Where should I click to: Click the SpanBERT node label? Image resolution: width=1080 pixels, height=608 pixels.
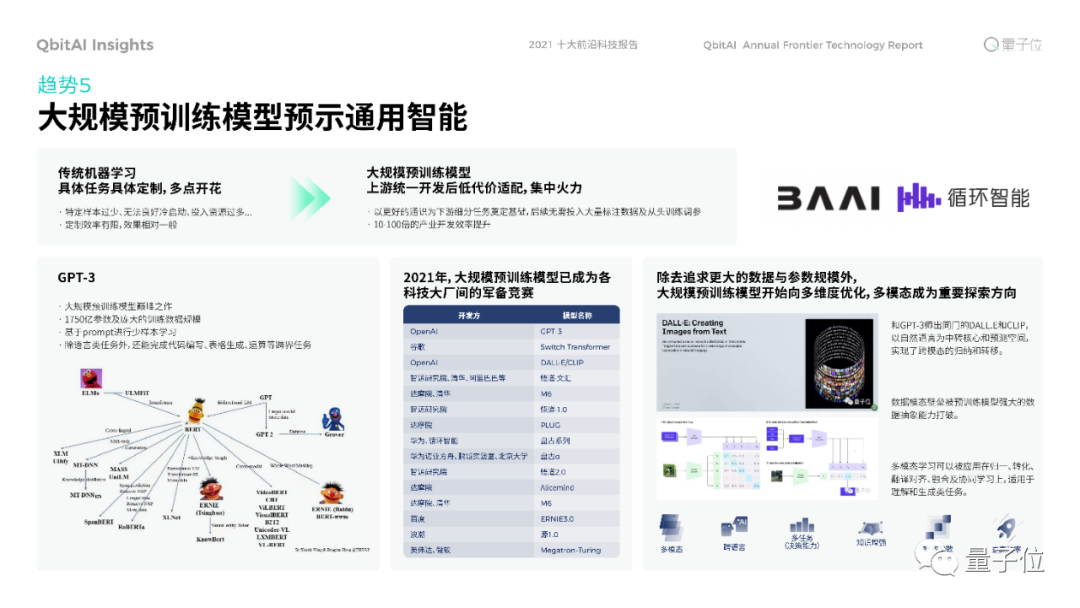pyautogui.click(x=98, y=522)
